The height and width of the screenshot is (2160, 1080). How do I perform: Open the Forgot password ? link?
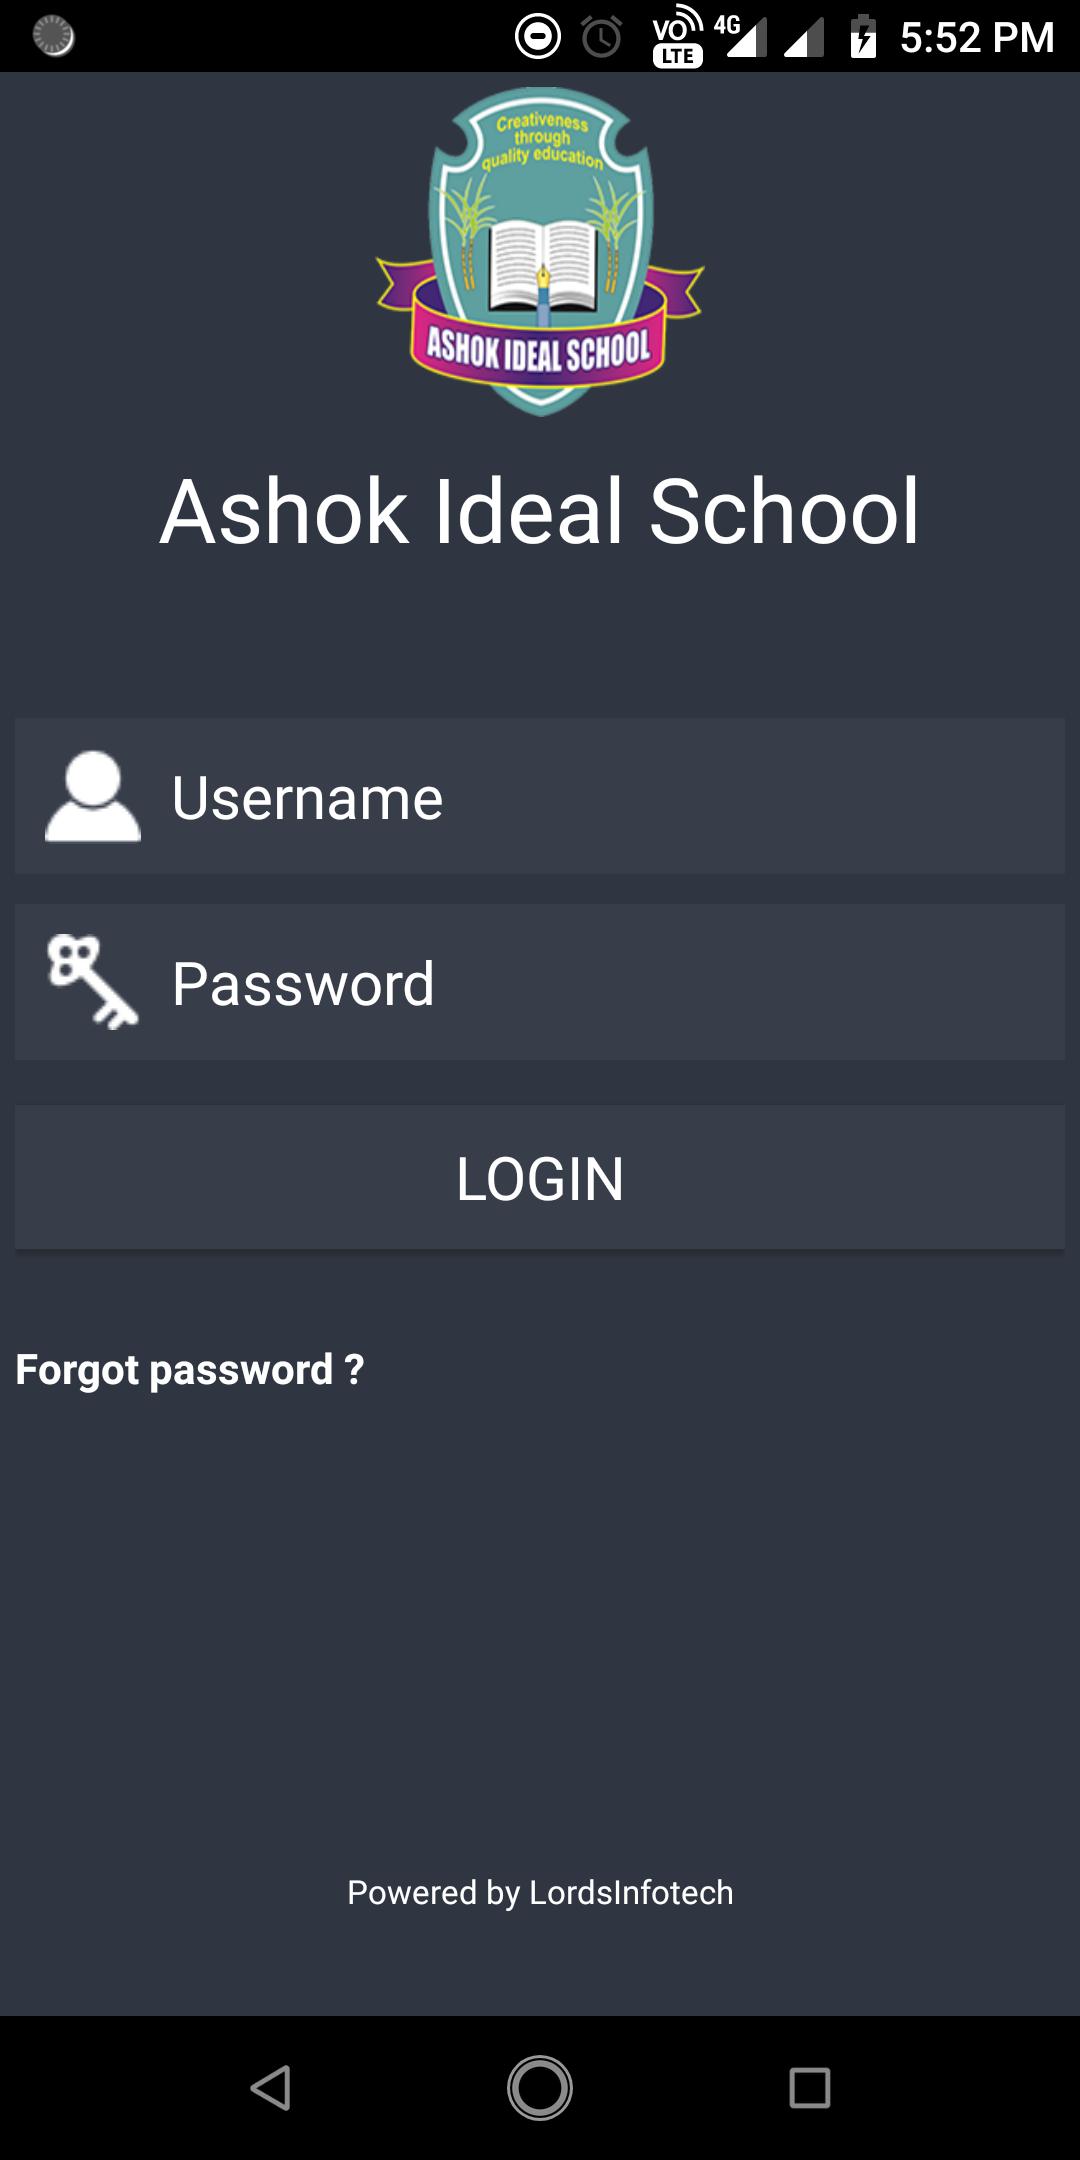(x=190, y=1370)
